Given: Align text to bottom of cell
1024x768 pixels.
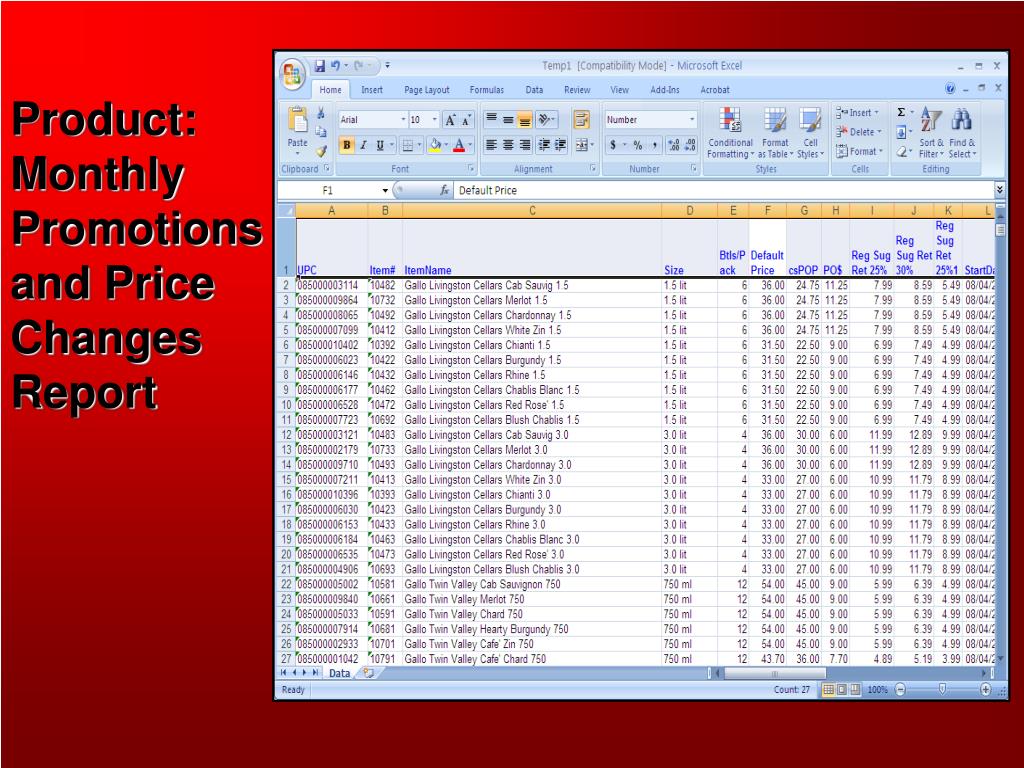Looking at the screenshot, I should [524, 120].
